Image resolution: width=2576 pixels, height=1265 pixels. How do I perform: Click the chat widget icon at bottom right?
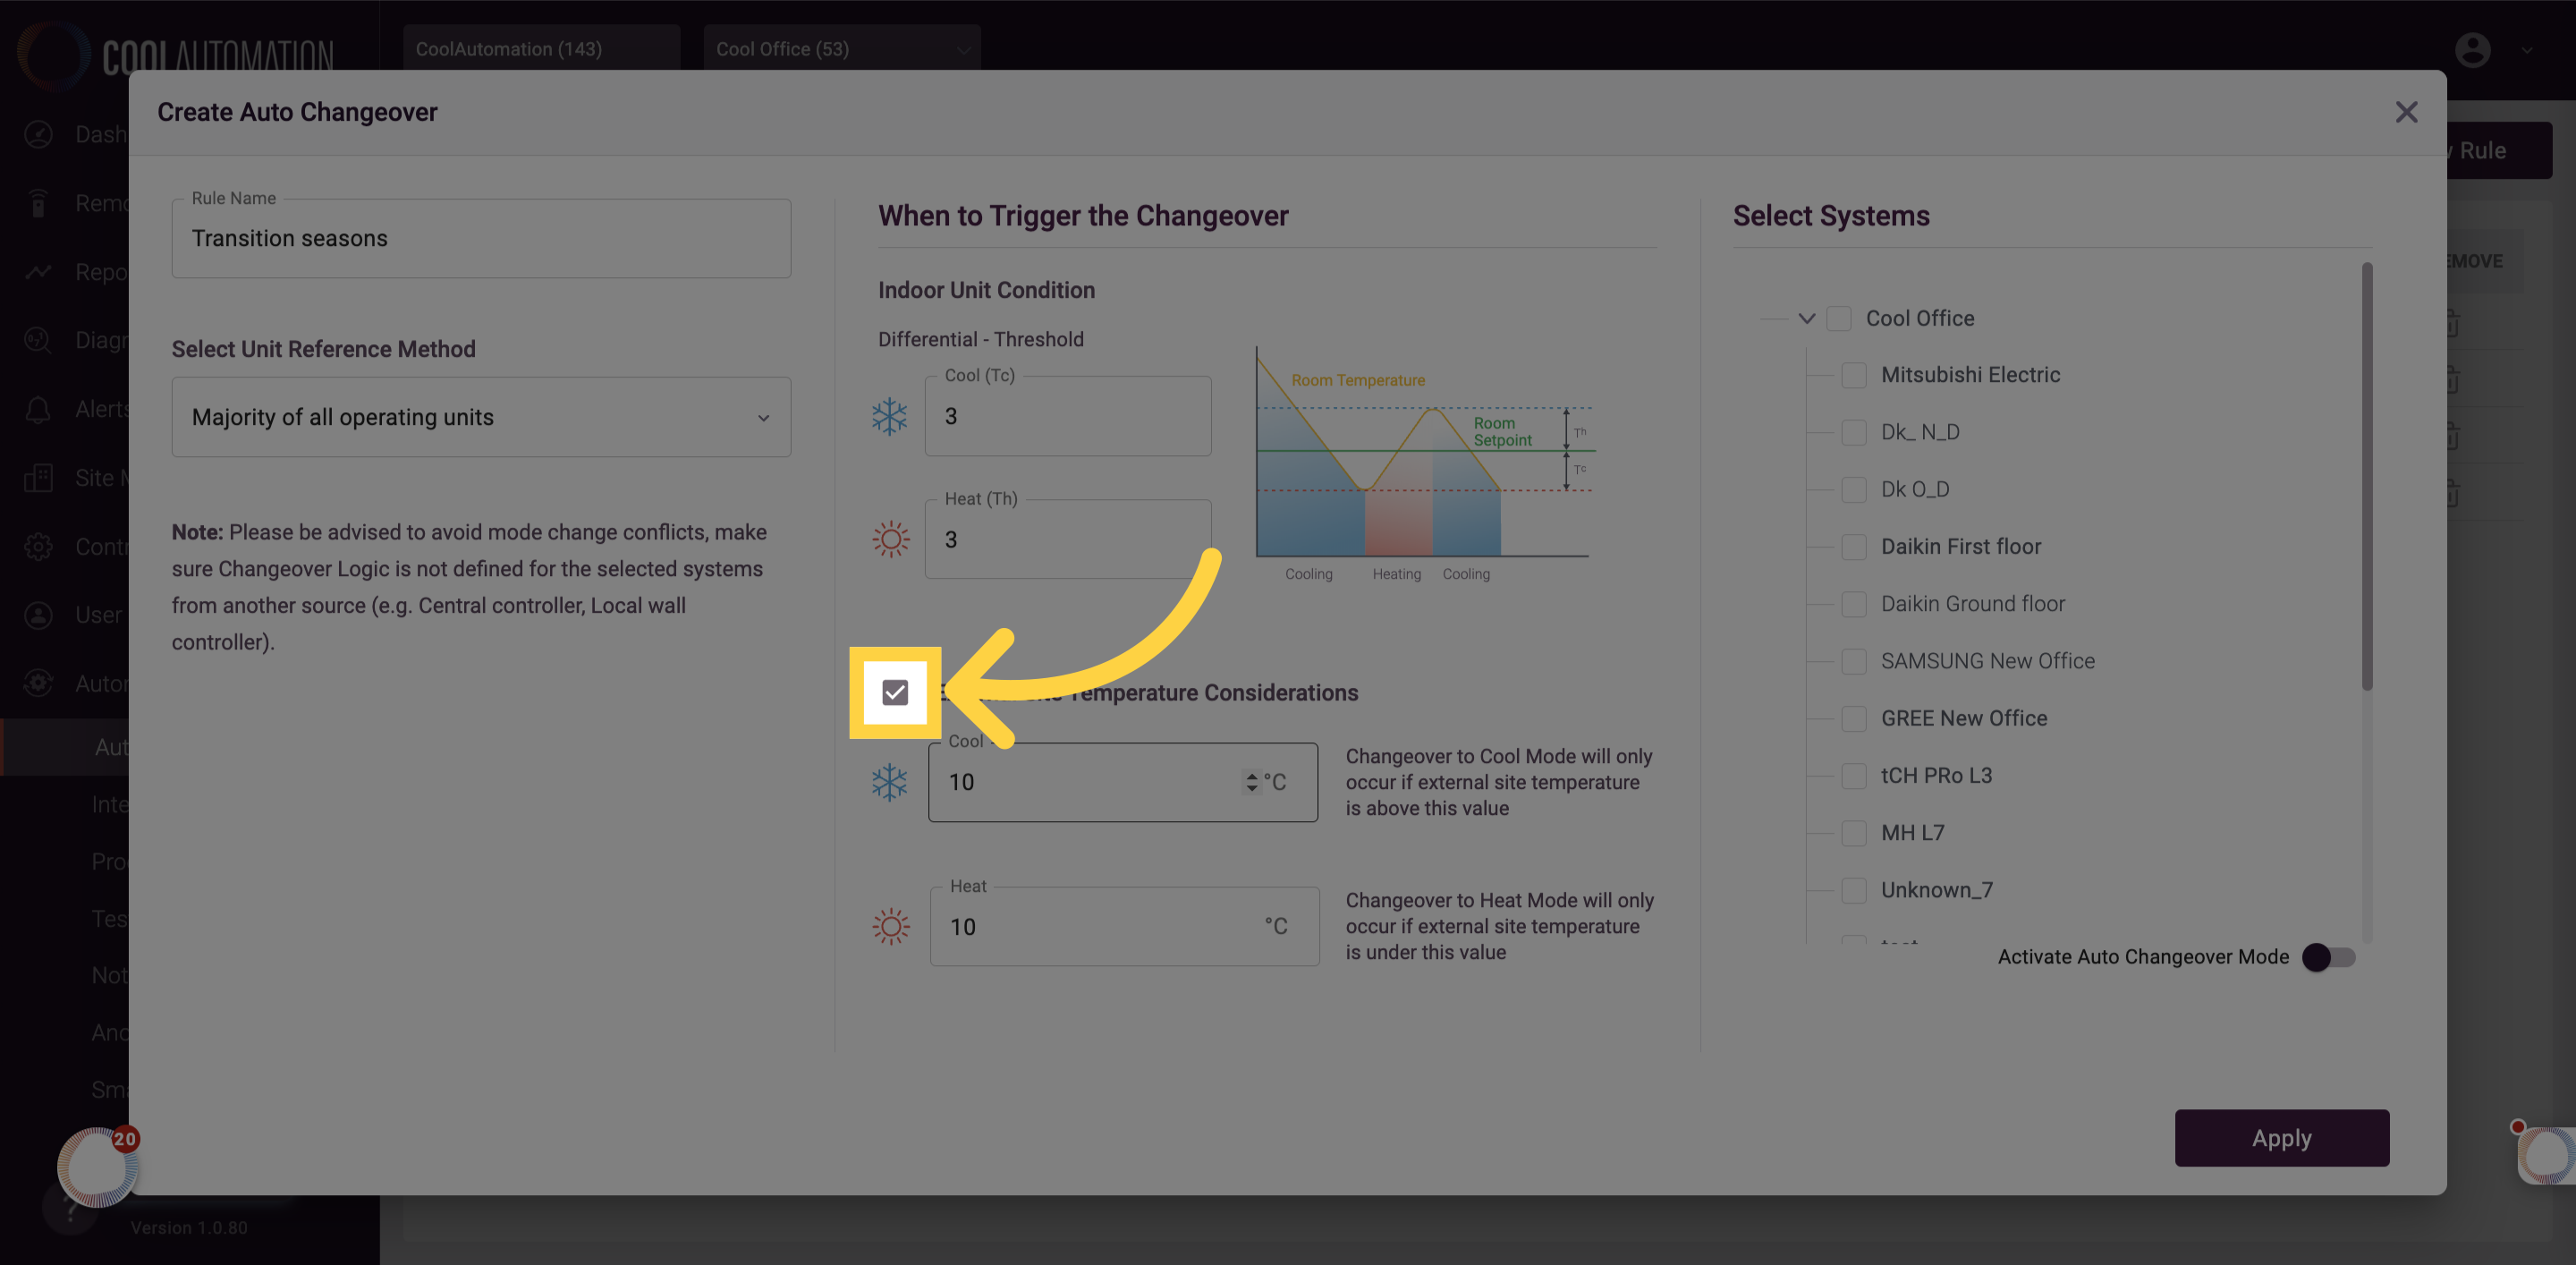(x=2546, y=1156)
